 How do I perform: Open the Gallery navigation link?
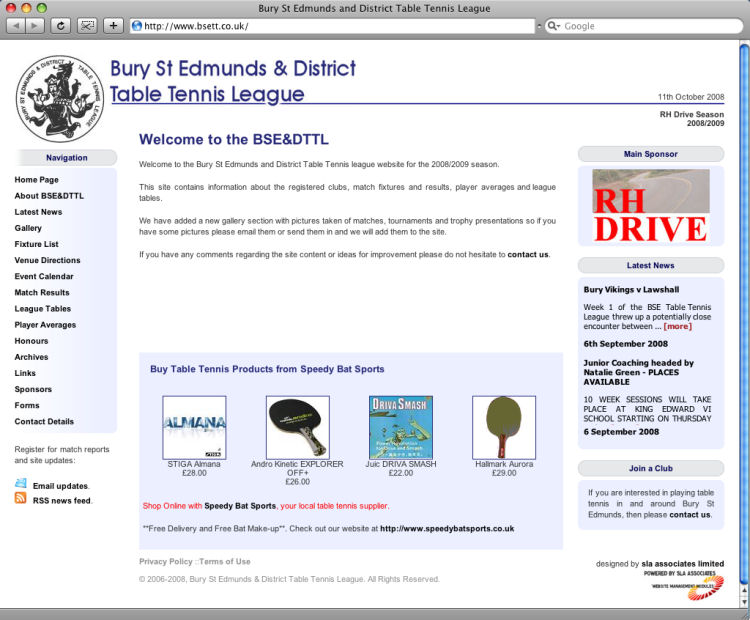click(x=28, y=228)
